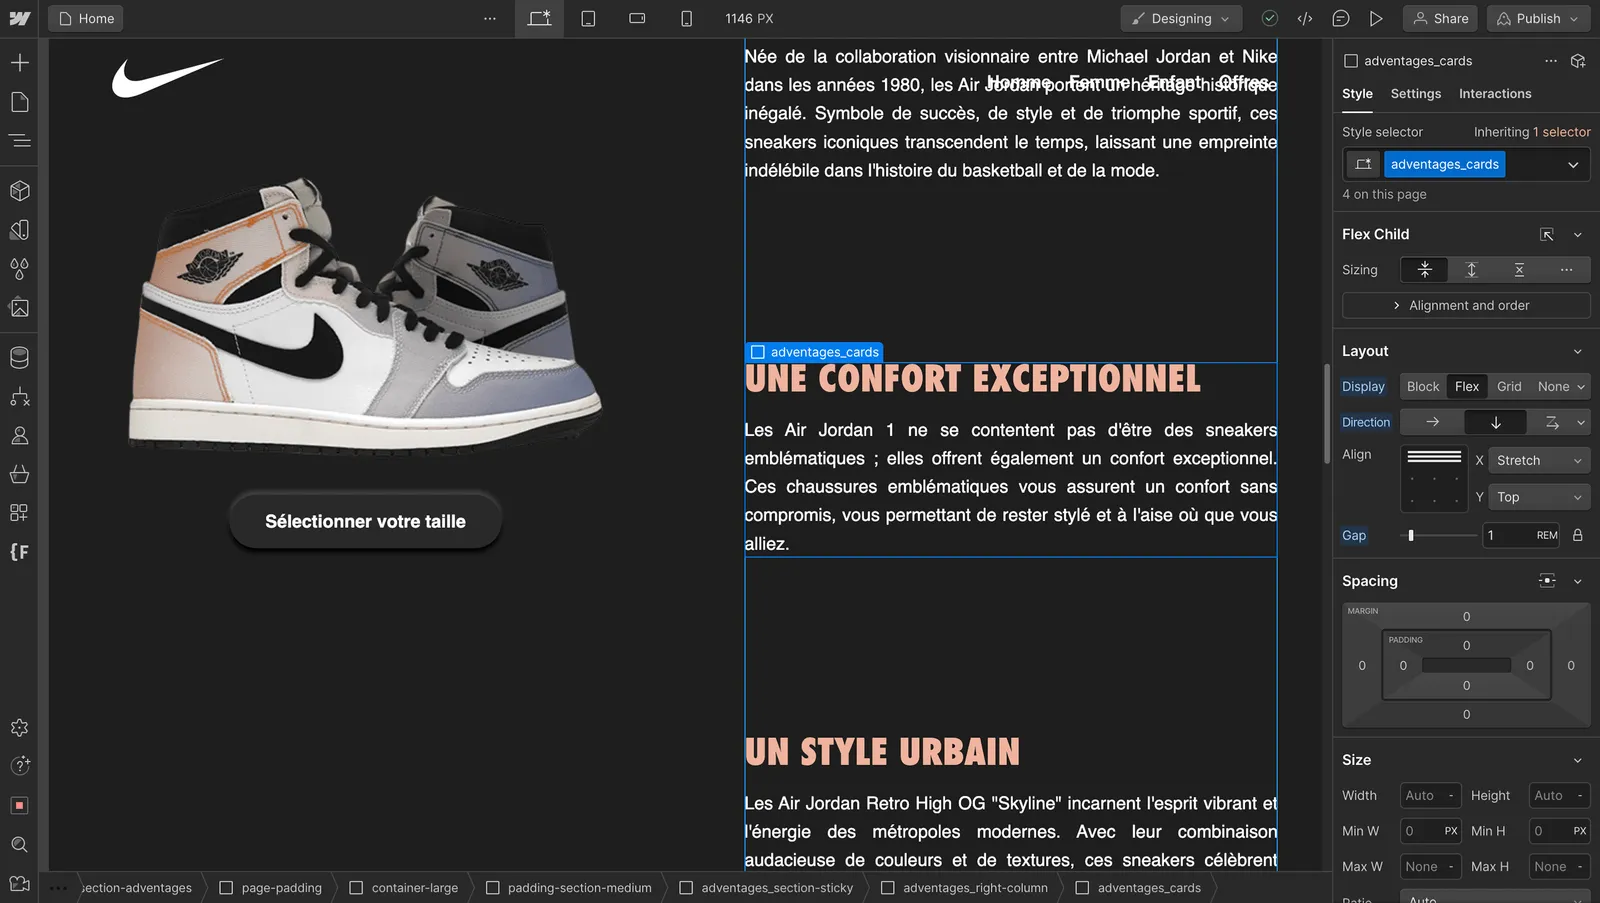
Task: Open the Publish dropdown
Action: coord(1539,18)
